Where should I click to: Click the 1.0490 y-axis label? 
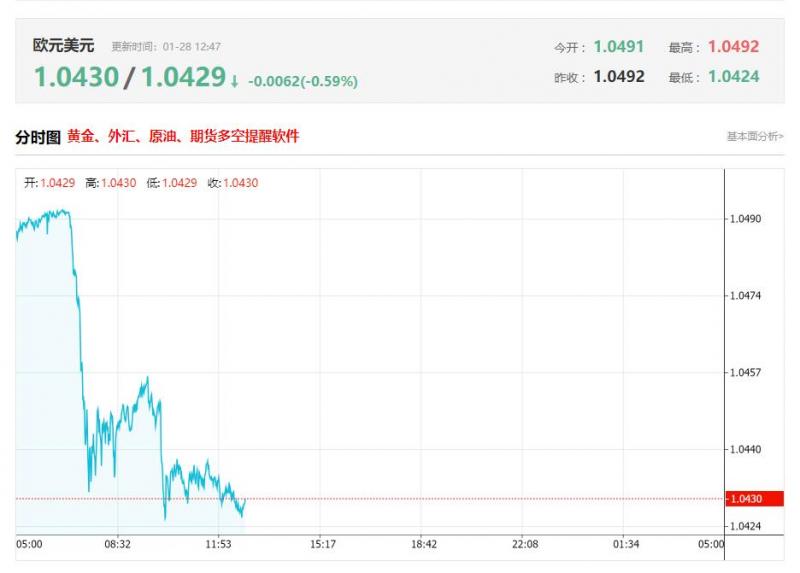[745, 219]
